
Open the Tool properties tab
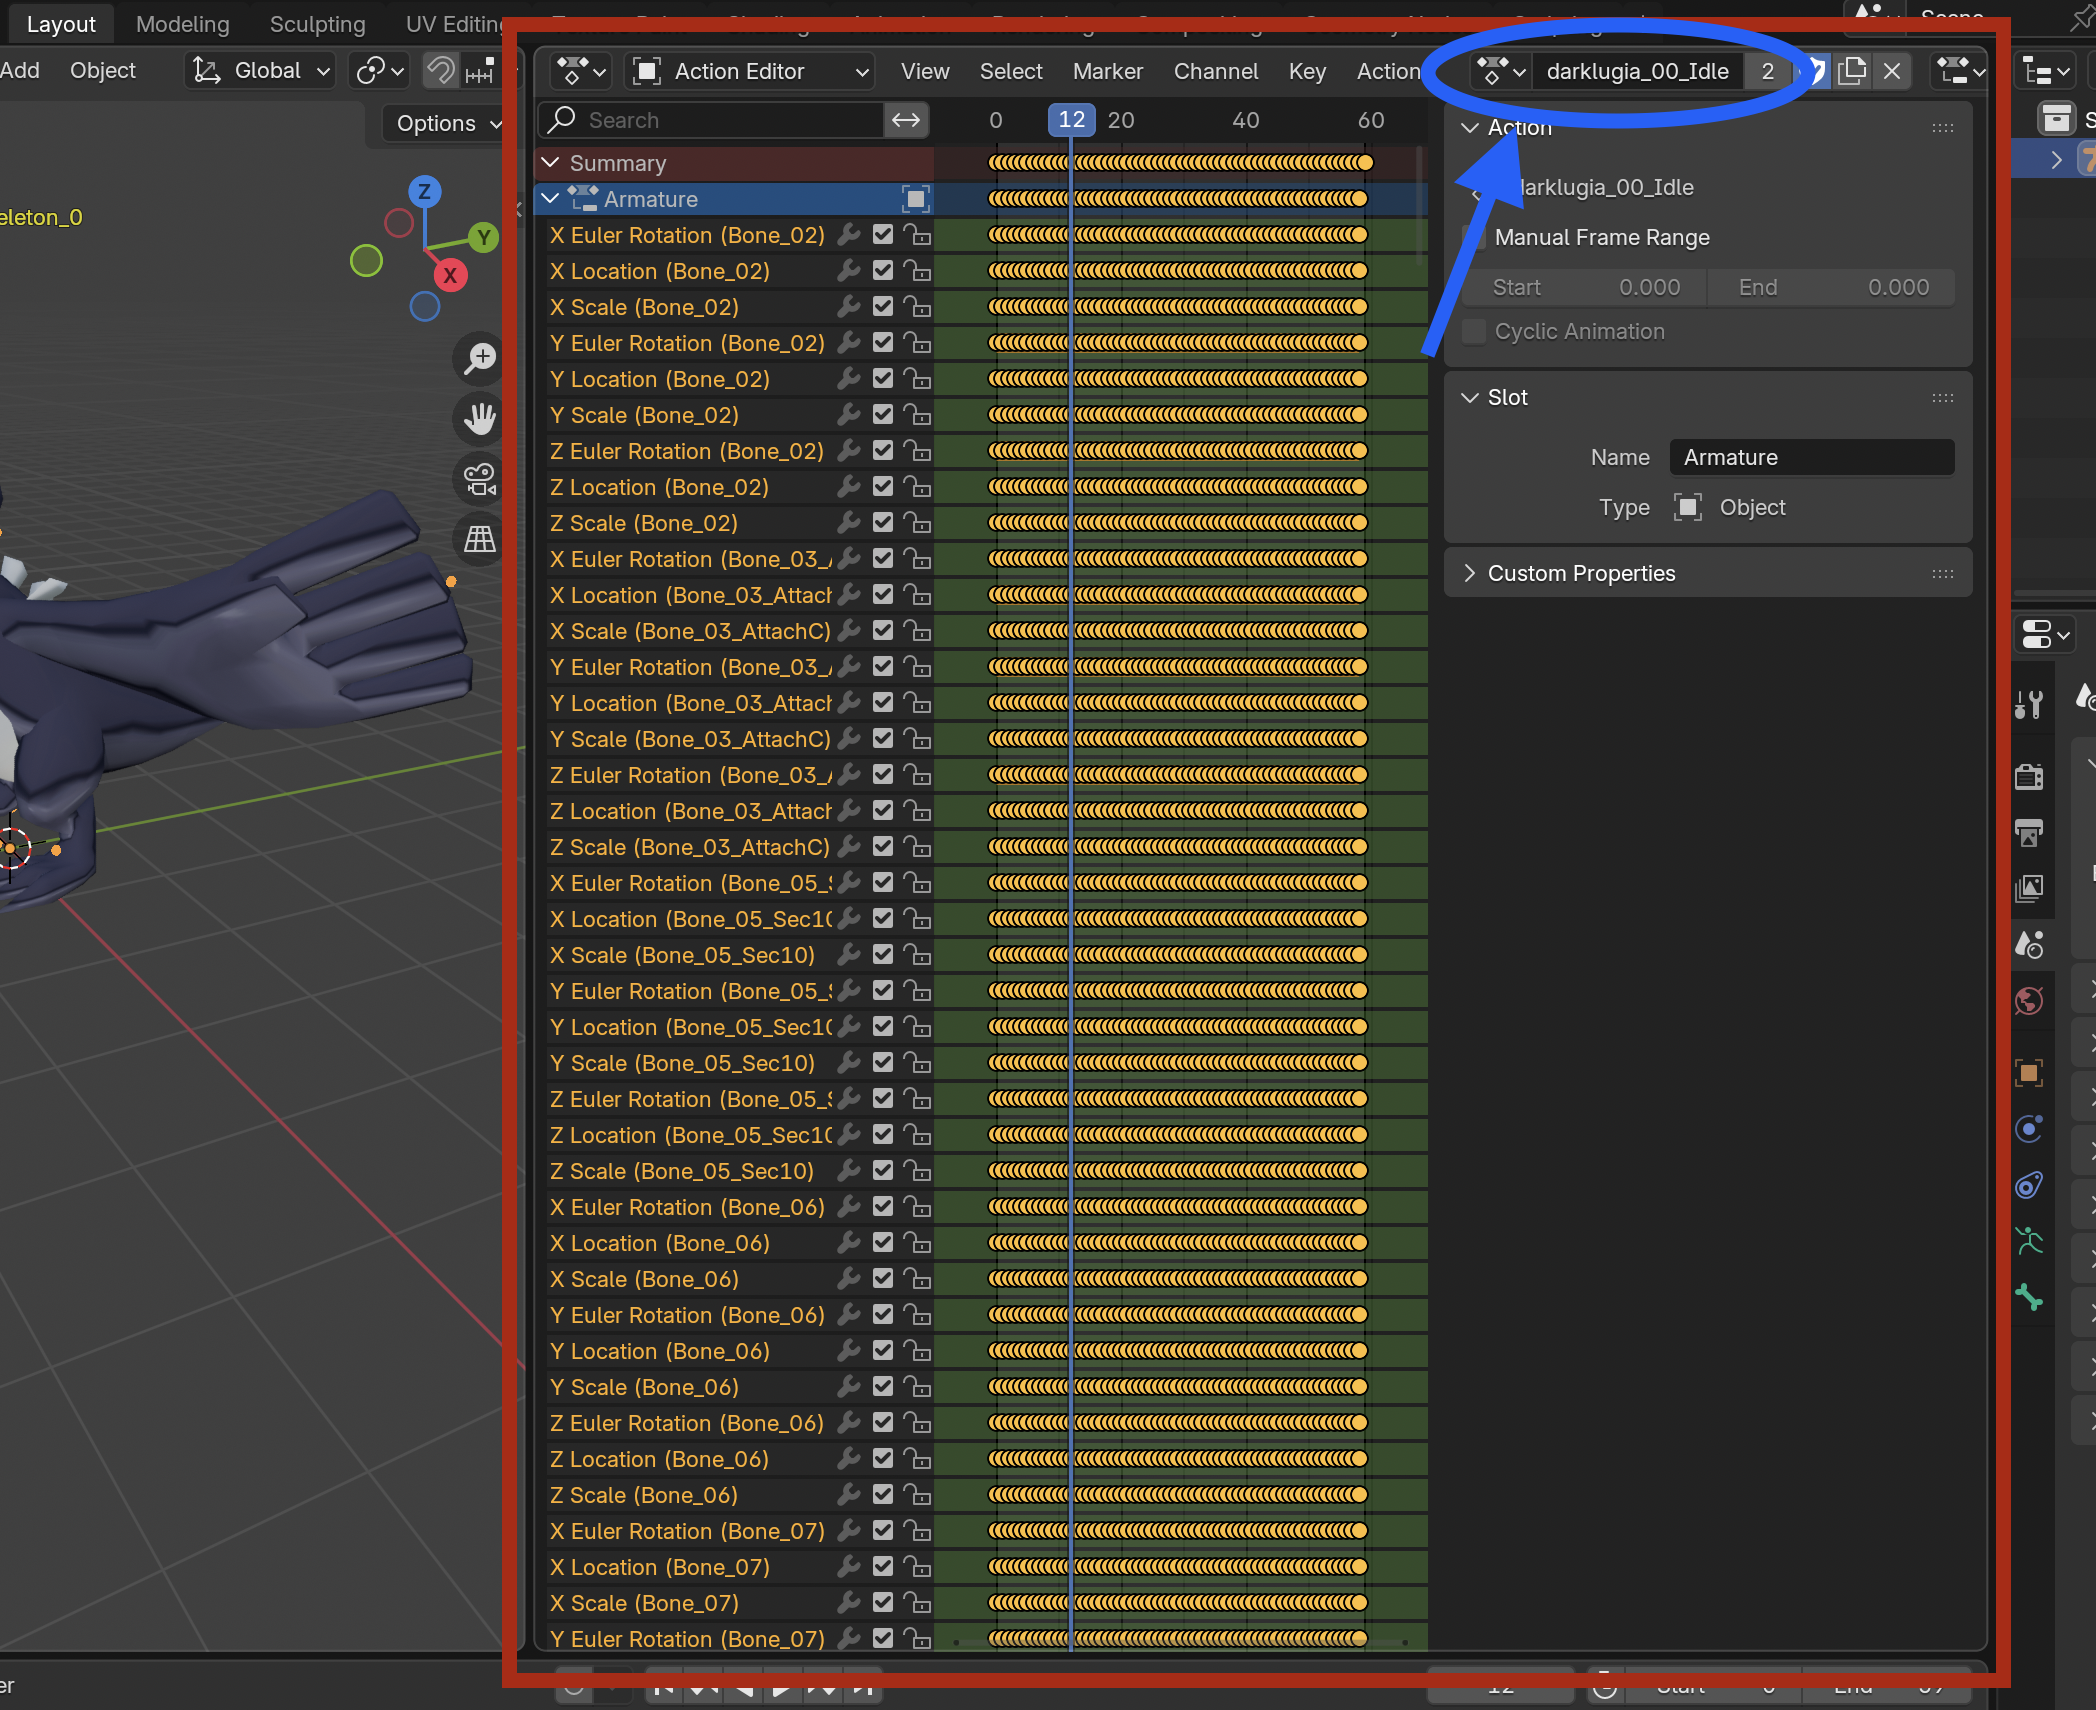click(x=2030, y=706)
